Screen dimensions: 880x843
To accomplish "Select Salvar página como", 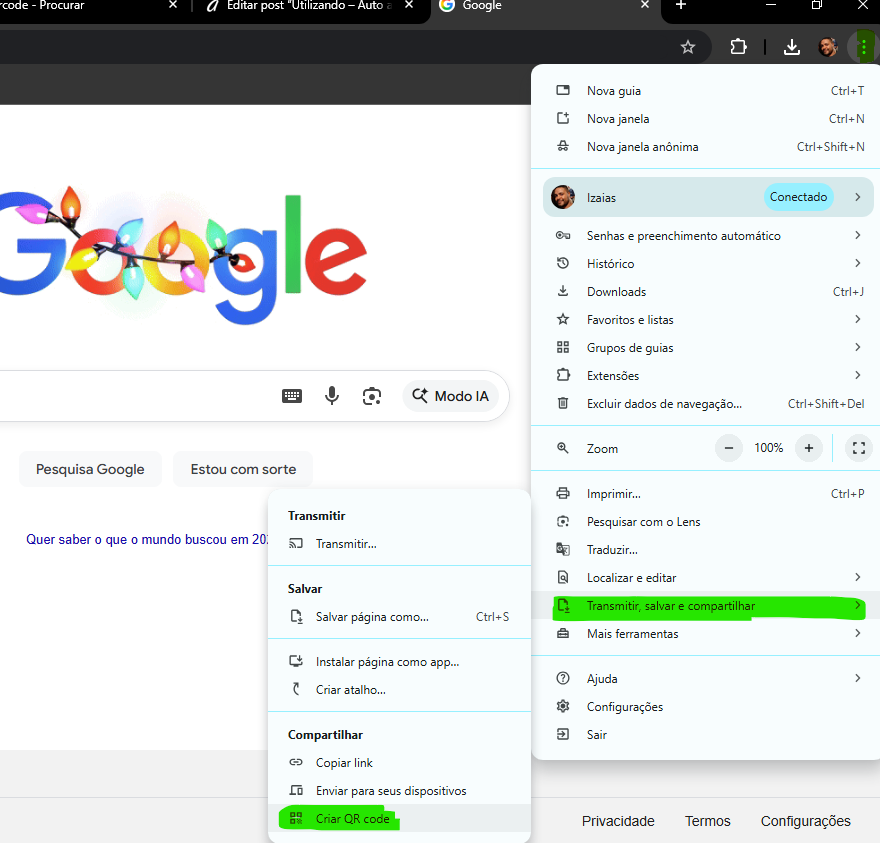I will coord(371,617).
